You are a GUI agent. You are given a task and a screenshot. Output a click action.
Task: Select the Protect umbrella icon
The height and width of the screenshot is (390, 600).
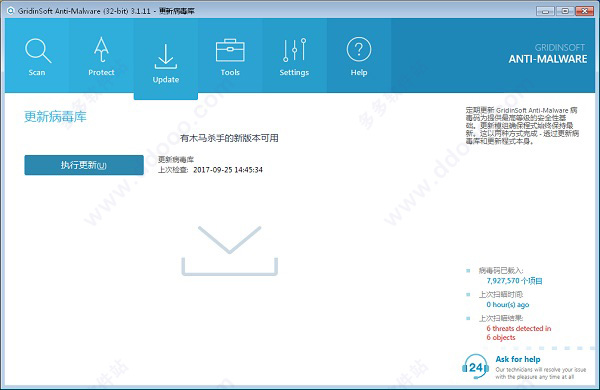101,49
